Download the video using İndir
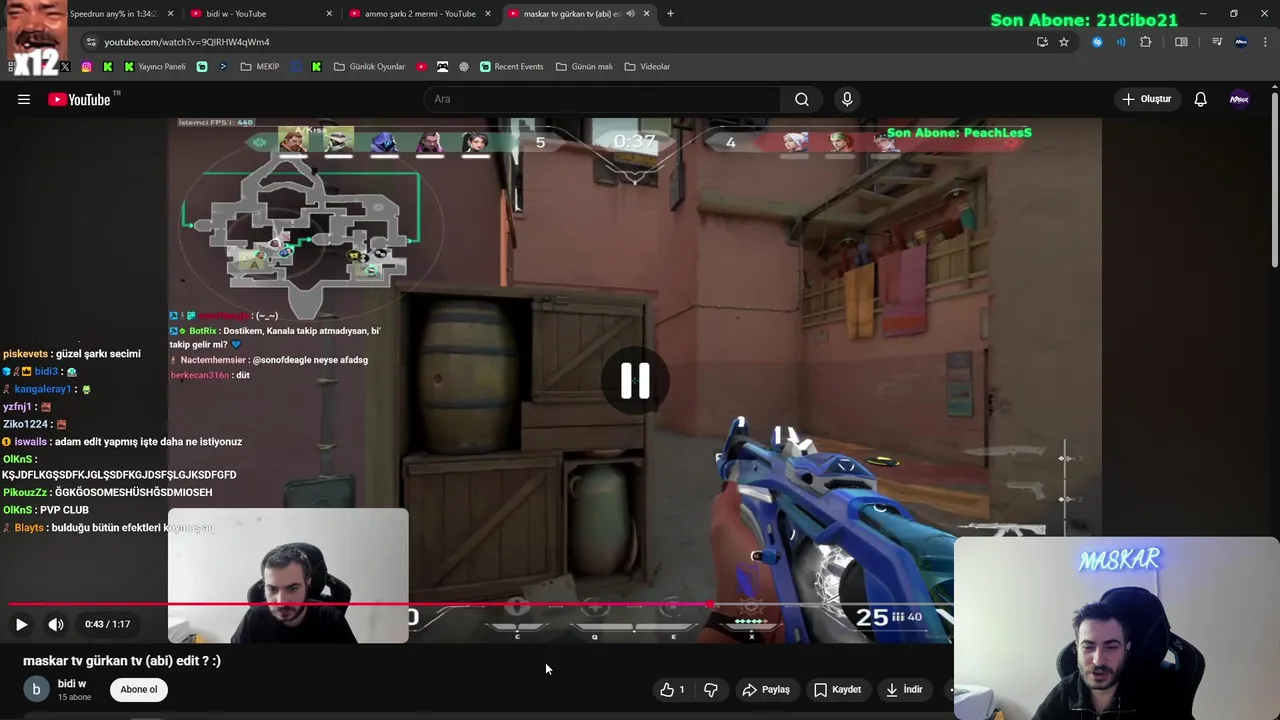The height and width of the screenshot is (720, 1280). pos(904,689)
